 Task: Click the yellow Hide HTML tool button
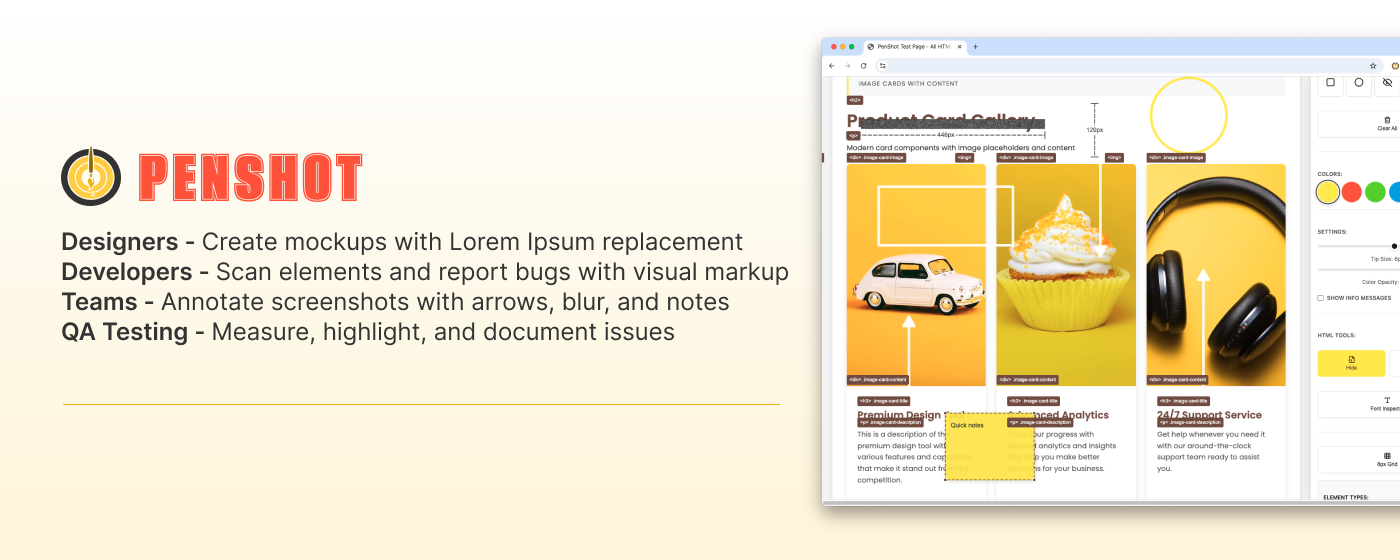(1351, 363)
